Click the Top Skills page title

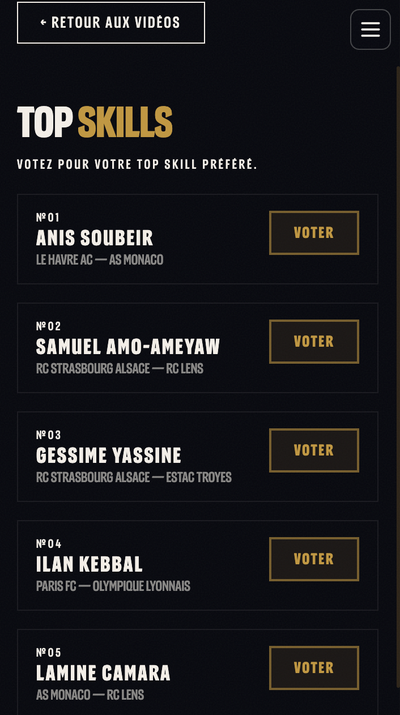95,122
